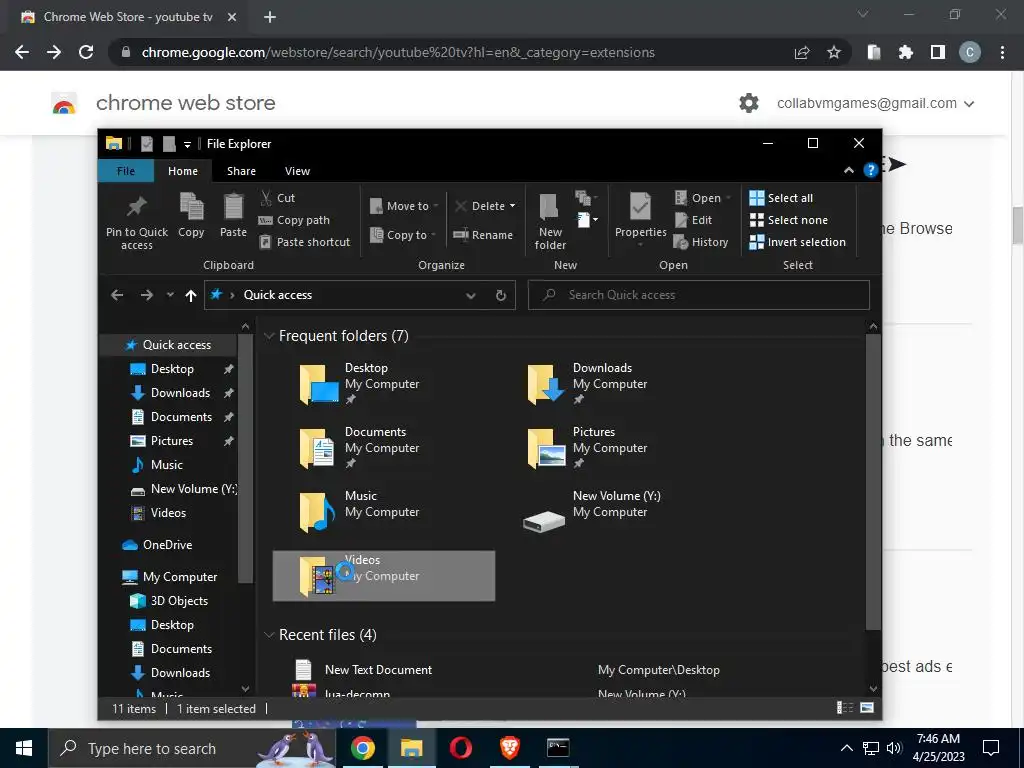This screenshot has height=768, width=1024.
Task: Collapse the File Explorer ribbon
Action: [848, 170]
